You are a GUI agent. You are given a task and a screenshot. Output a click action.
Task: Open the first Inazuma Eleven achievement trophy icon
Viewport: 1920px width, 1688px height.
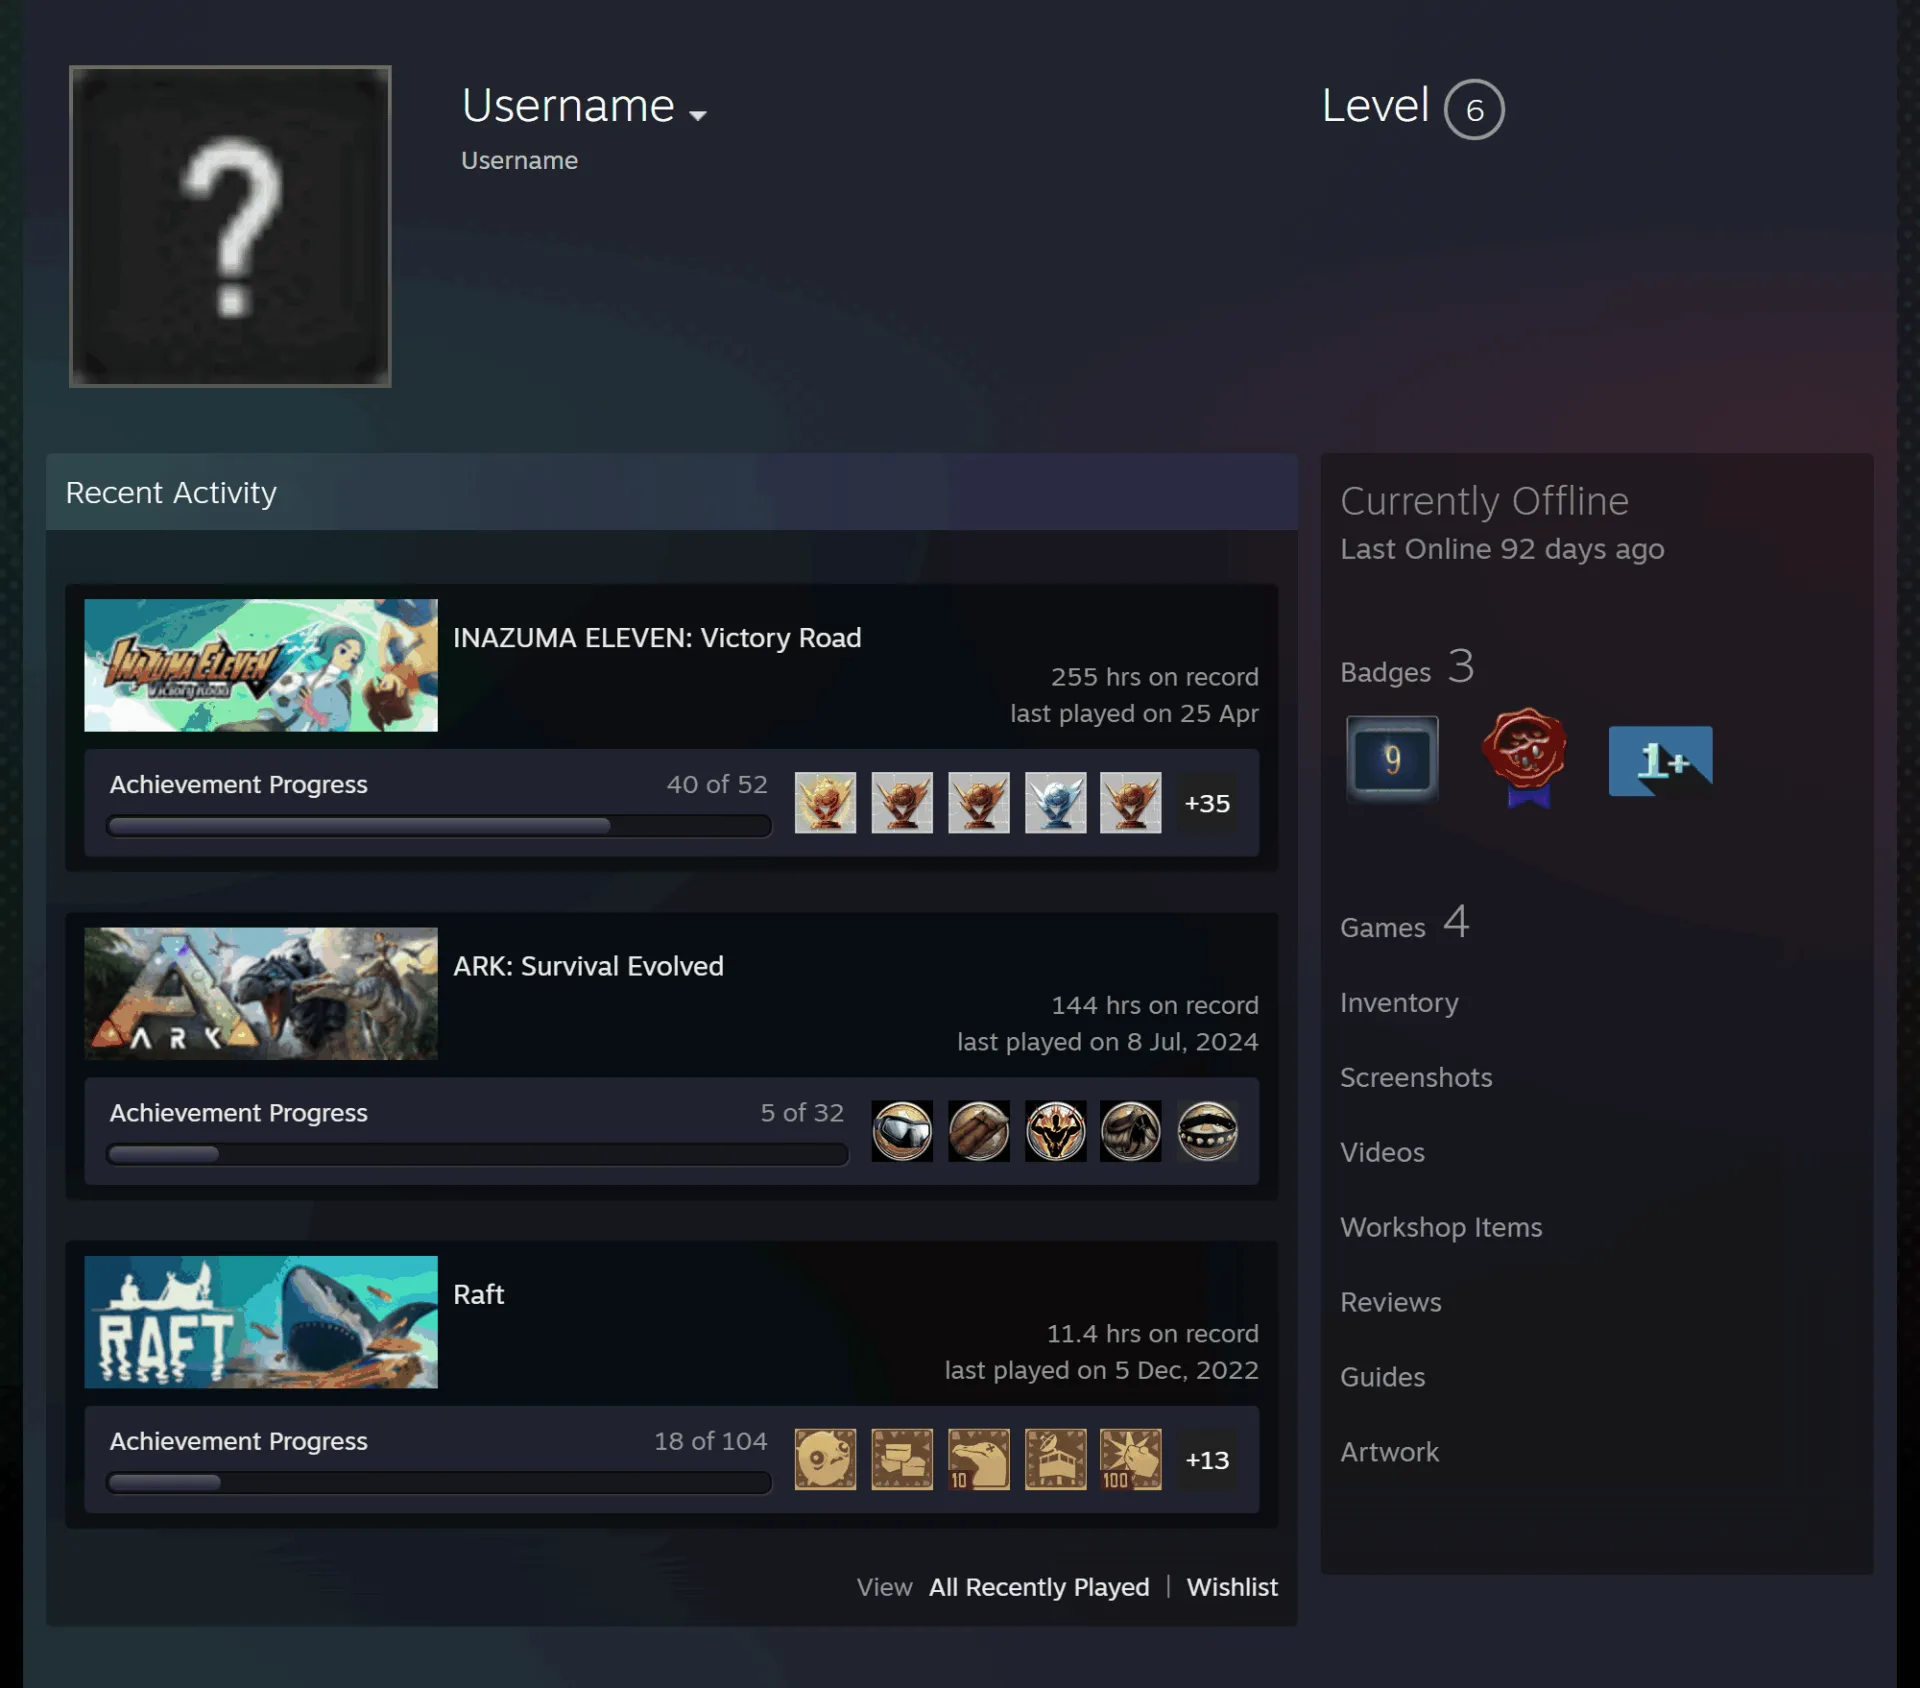(x=825, y=802)
